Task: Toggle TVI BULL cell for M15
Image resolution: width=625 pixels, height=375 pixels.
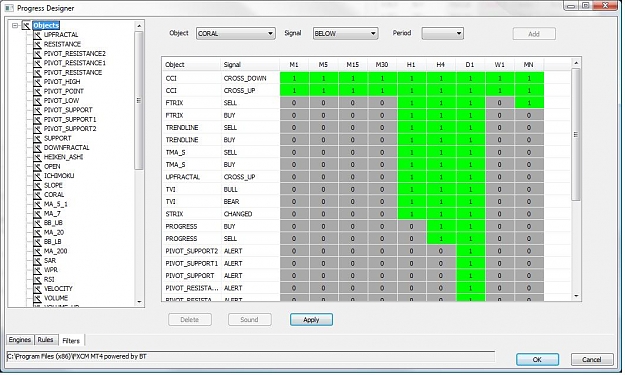Action: point(353,190)
